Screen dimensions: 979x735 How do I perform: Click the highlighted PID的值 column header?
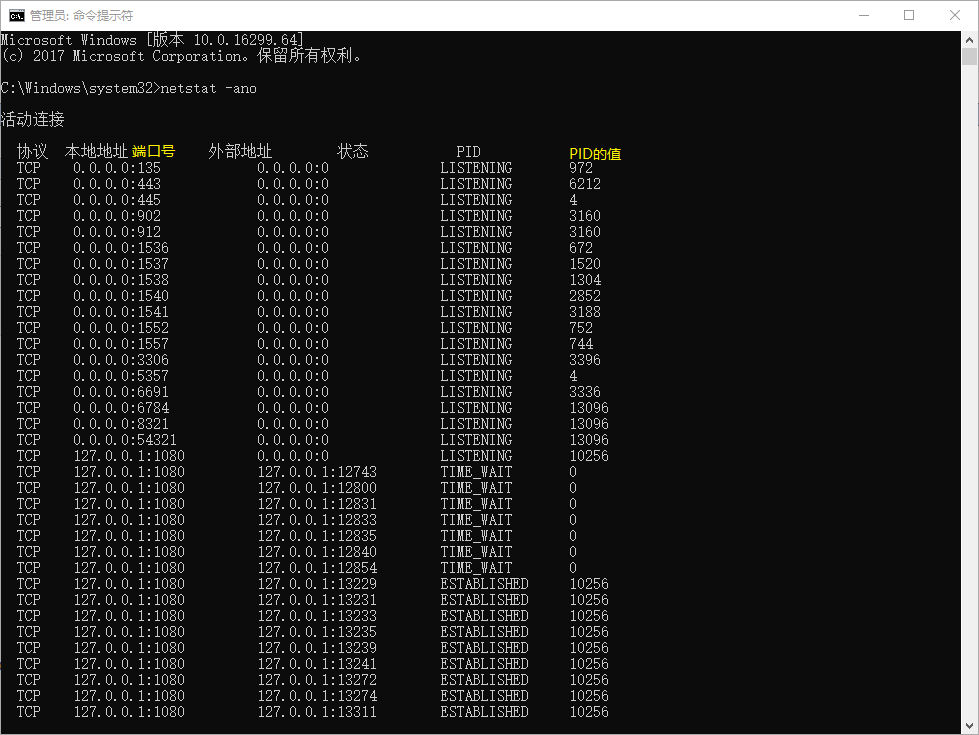pyautogui.click(x=597, y=153)
